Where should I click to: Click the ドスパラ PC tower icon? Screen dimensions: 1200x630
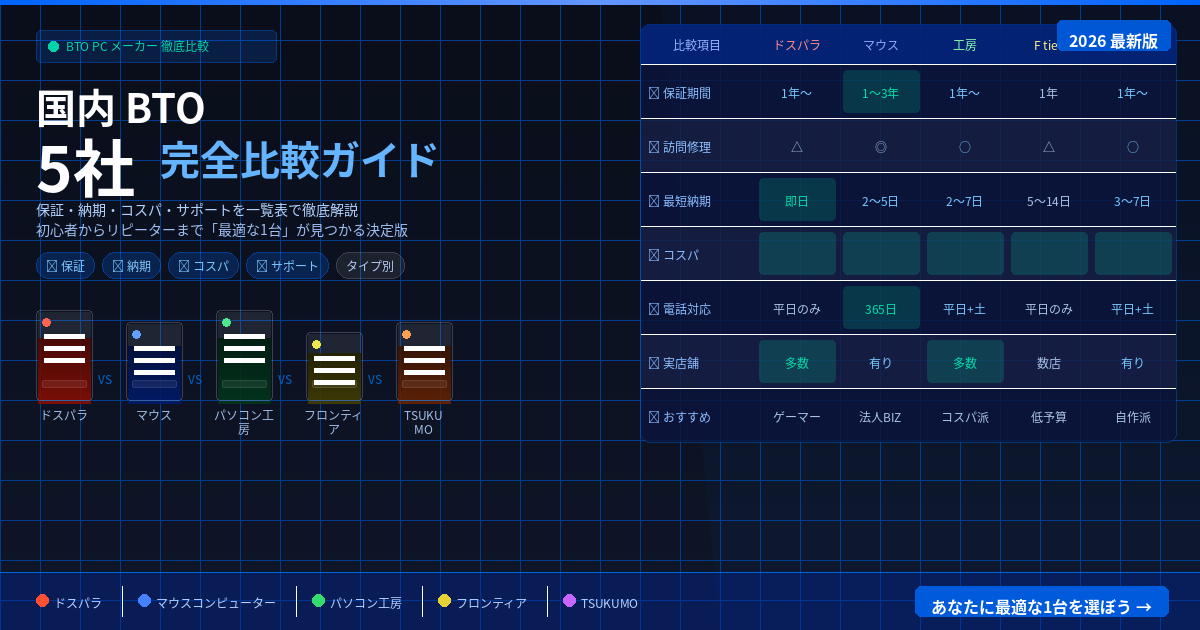pyautogui.click(x=64, y=356)
